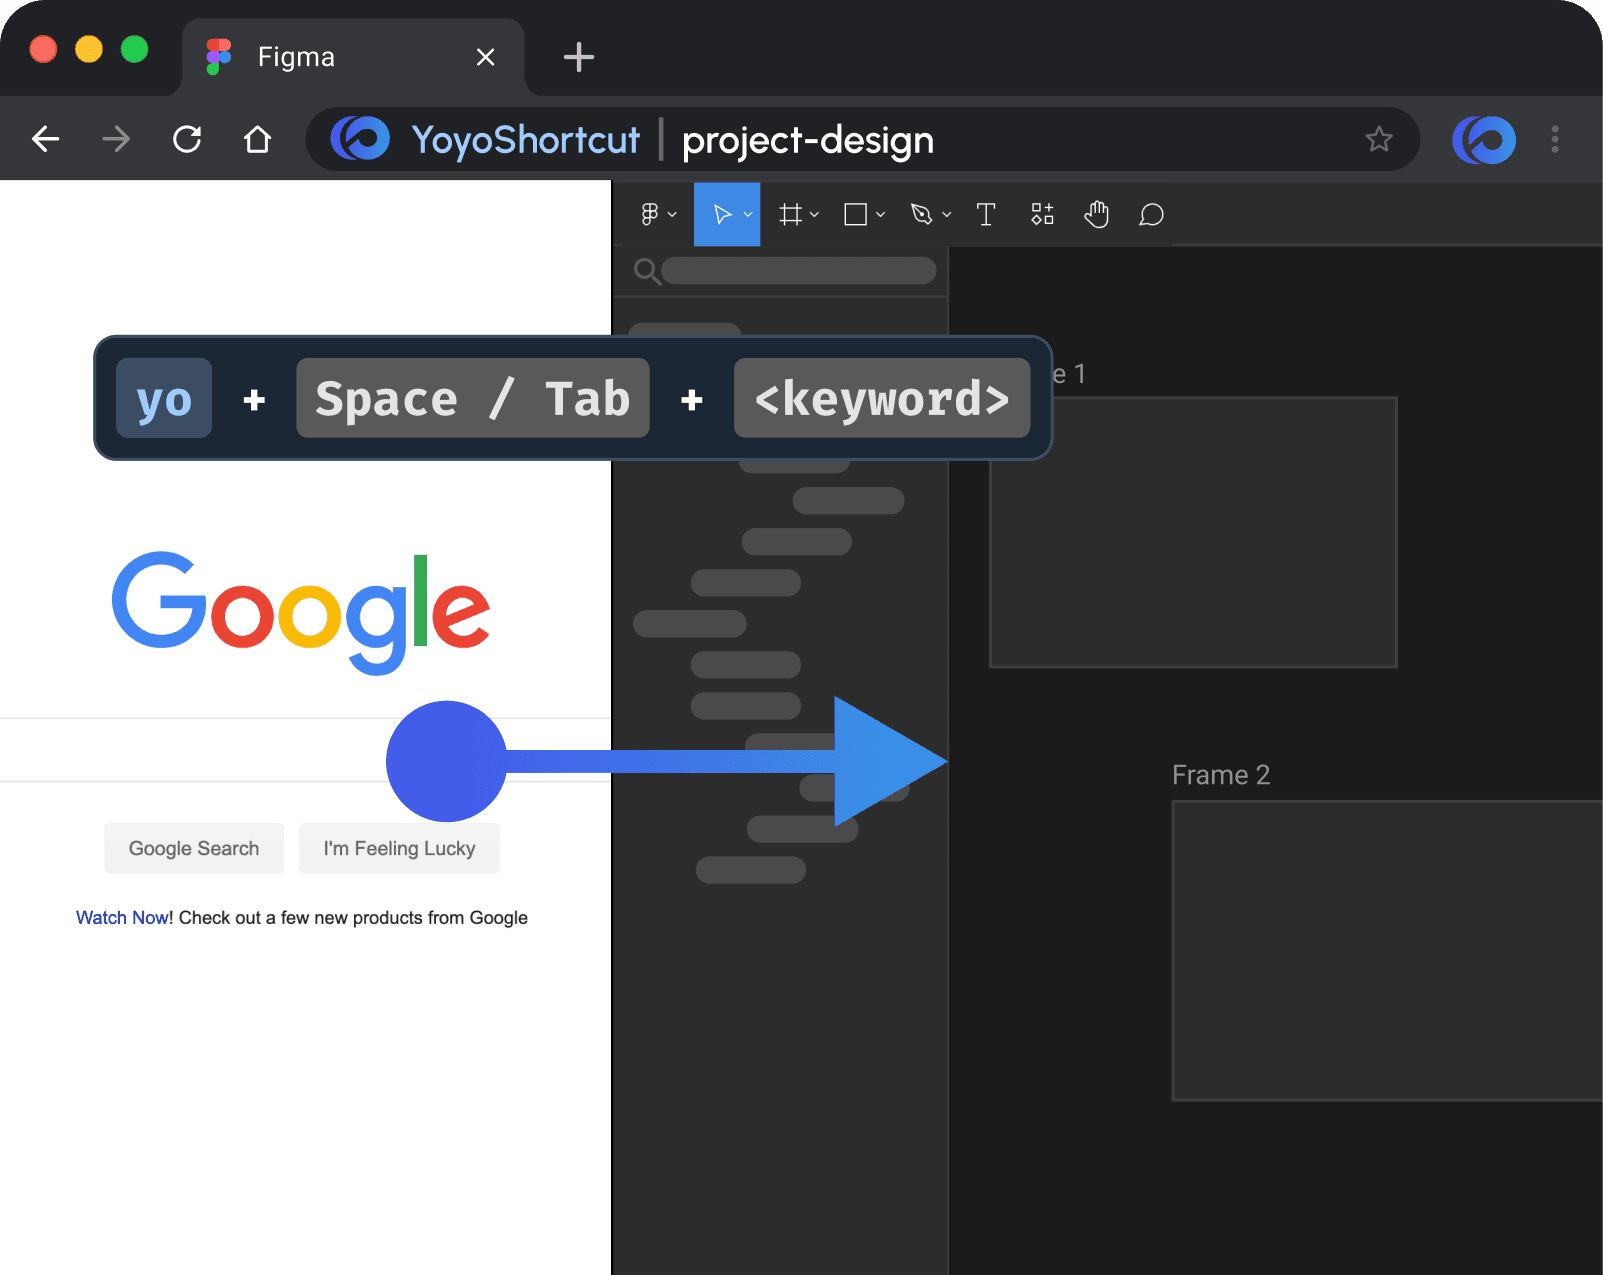Click the browser back arrow
The width and height of the screenshot is (1603, 1275).
tap(46, 139)
